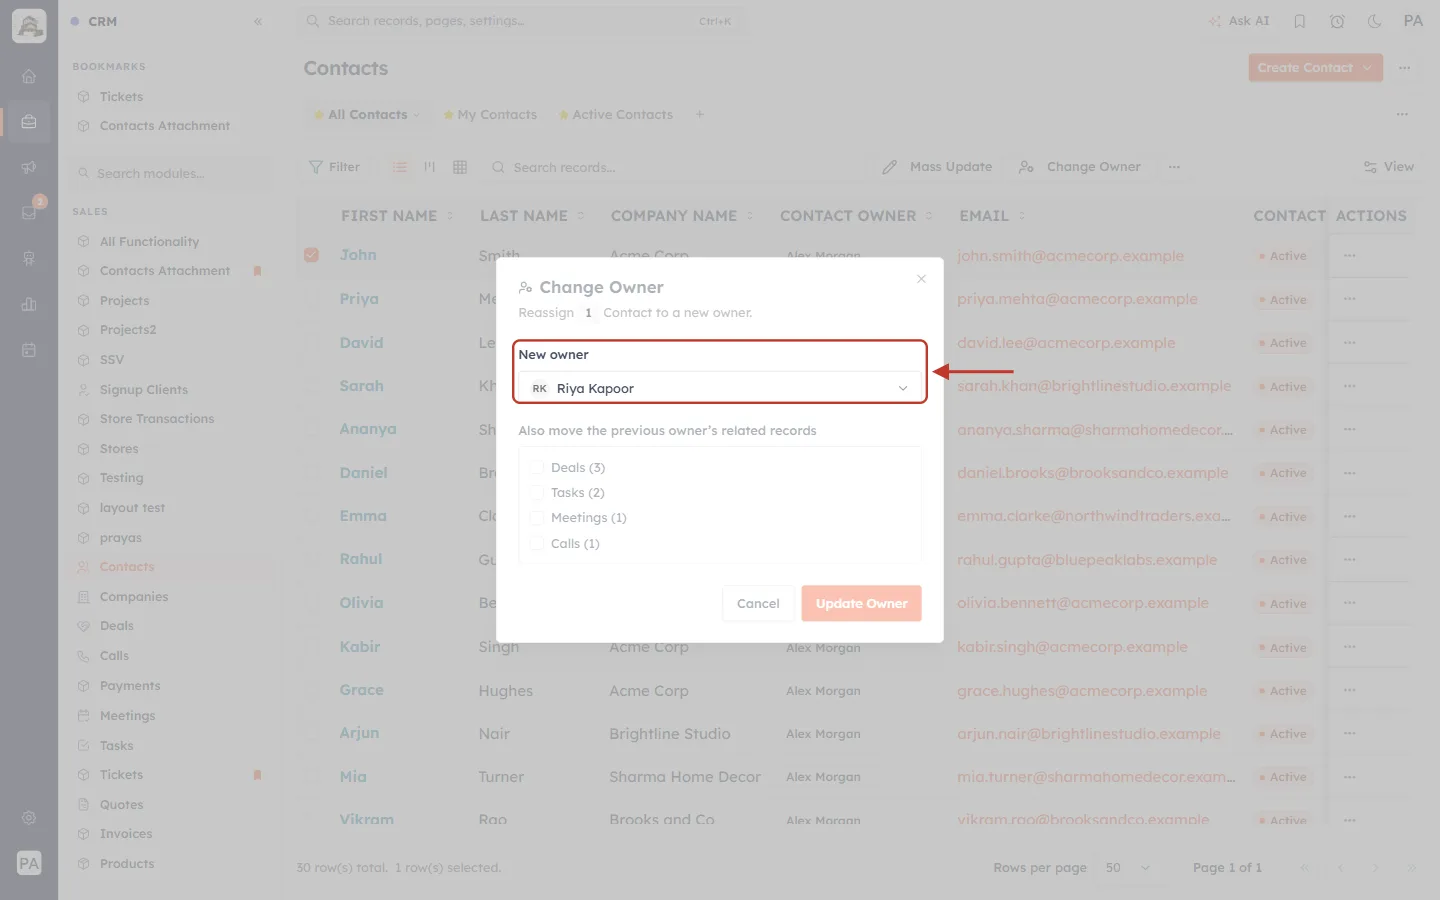Image resolution: width=1440 pixels, height=900 pixels.
Task: Open the bookmark icon in top bar
Action: click(1300, 21)
